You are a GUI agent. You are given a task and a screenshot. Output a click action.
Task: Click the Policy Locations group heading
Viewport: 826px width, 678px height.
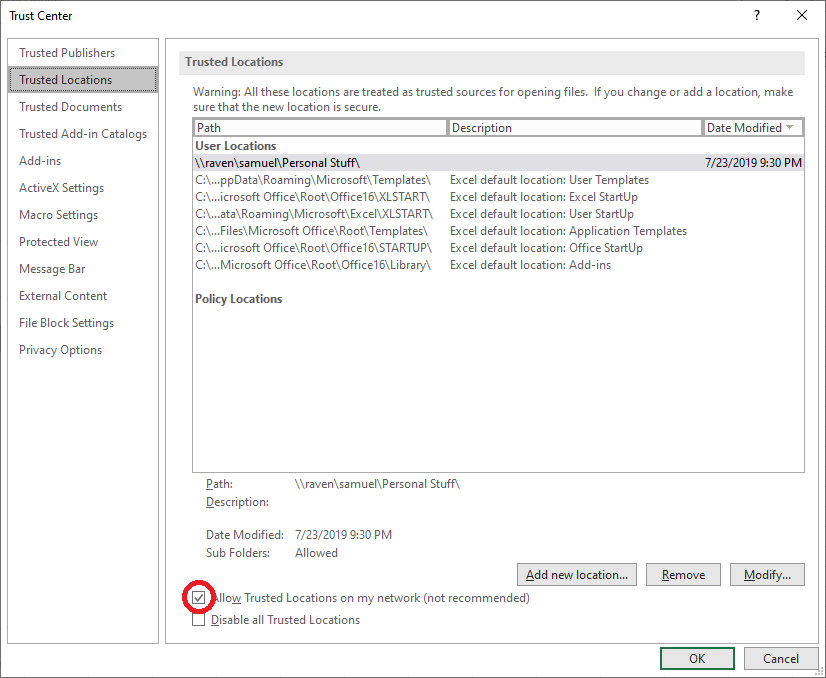tap(239, 299)
